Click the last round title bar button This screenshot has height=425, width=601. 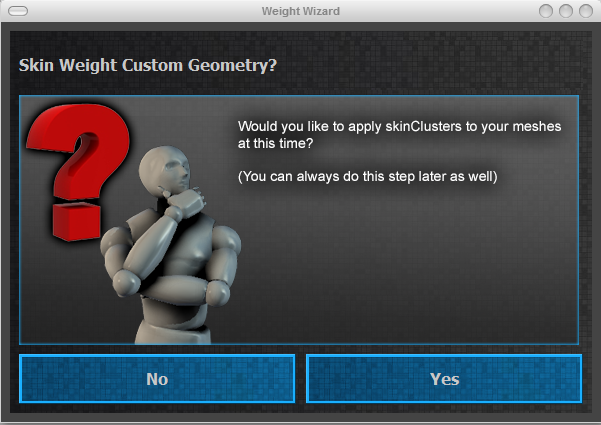tap(586, 11)
